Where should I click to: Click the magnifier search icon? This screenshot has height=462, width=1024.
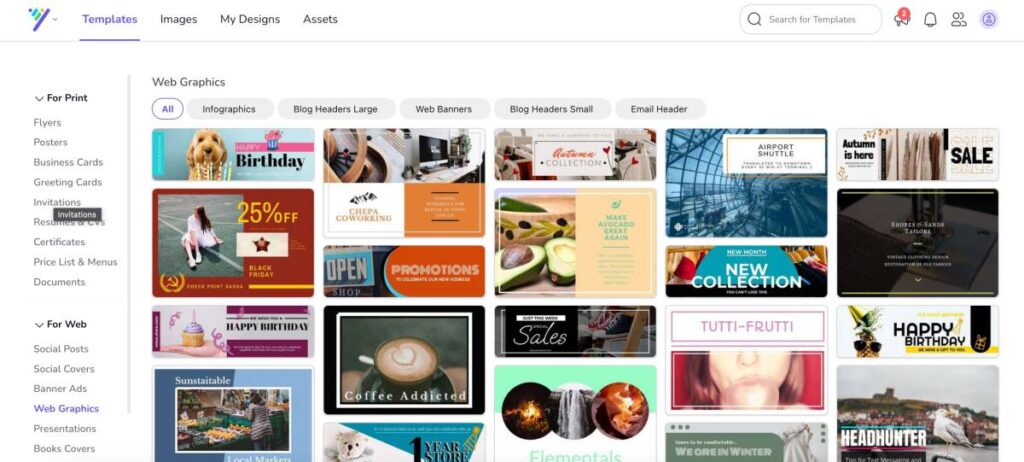754,19
